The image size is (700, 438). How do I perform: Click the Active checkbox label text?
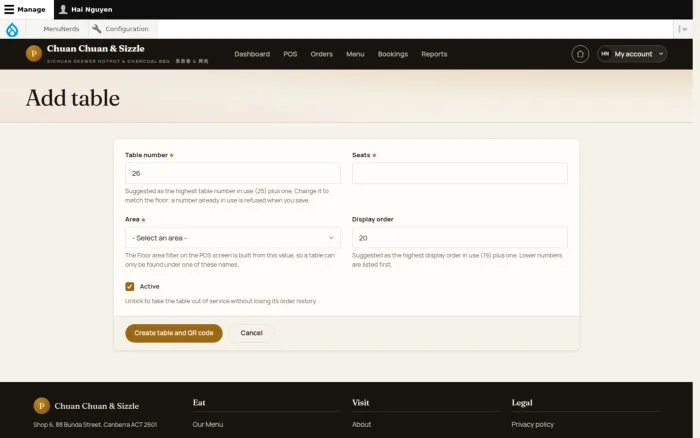[150, 287]
